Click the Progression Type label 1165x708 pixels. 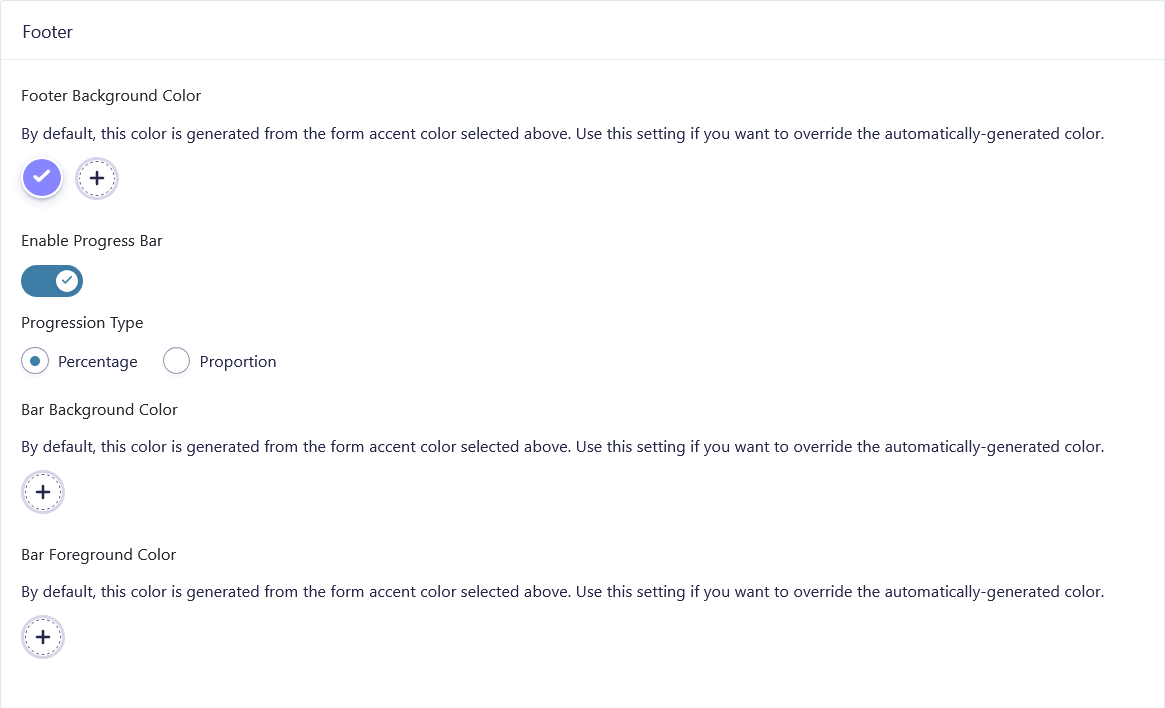tap(82, 323)
